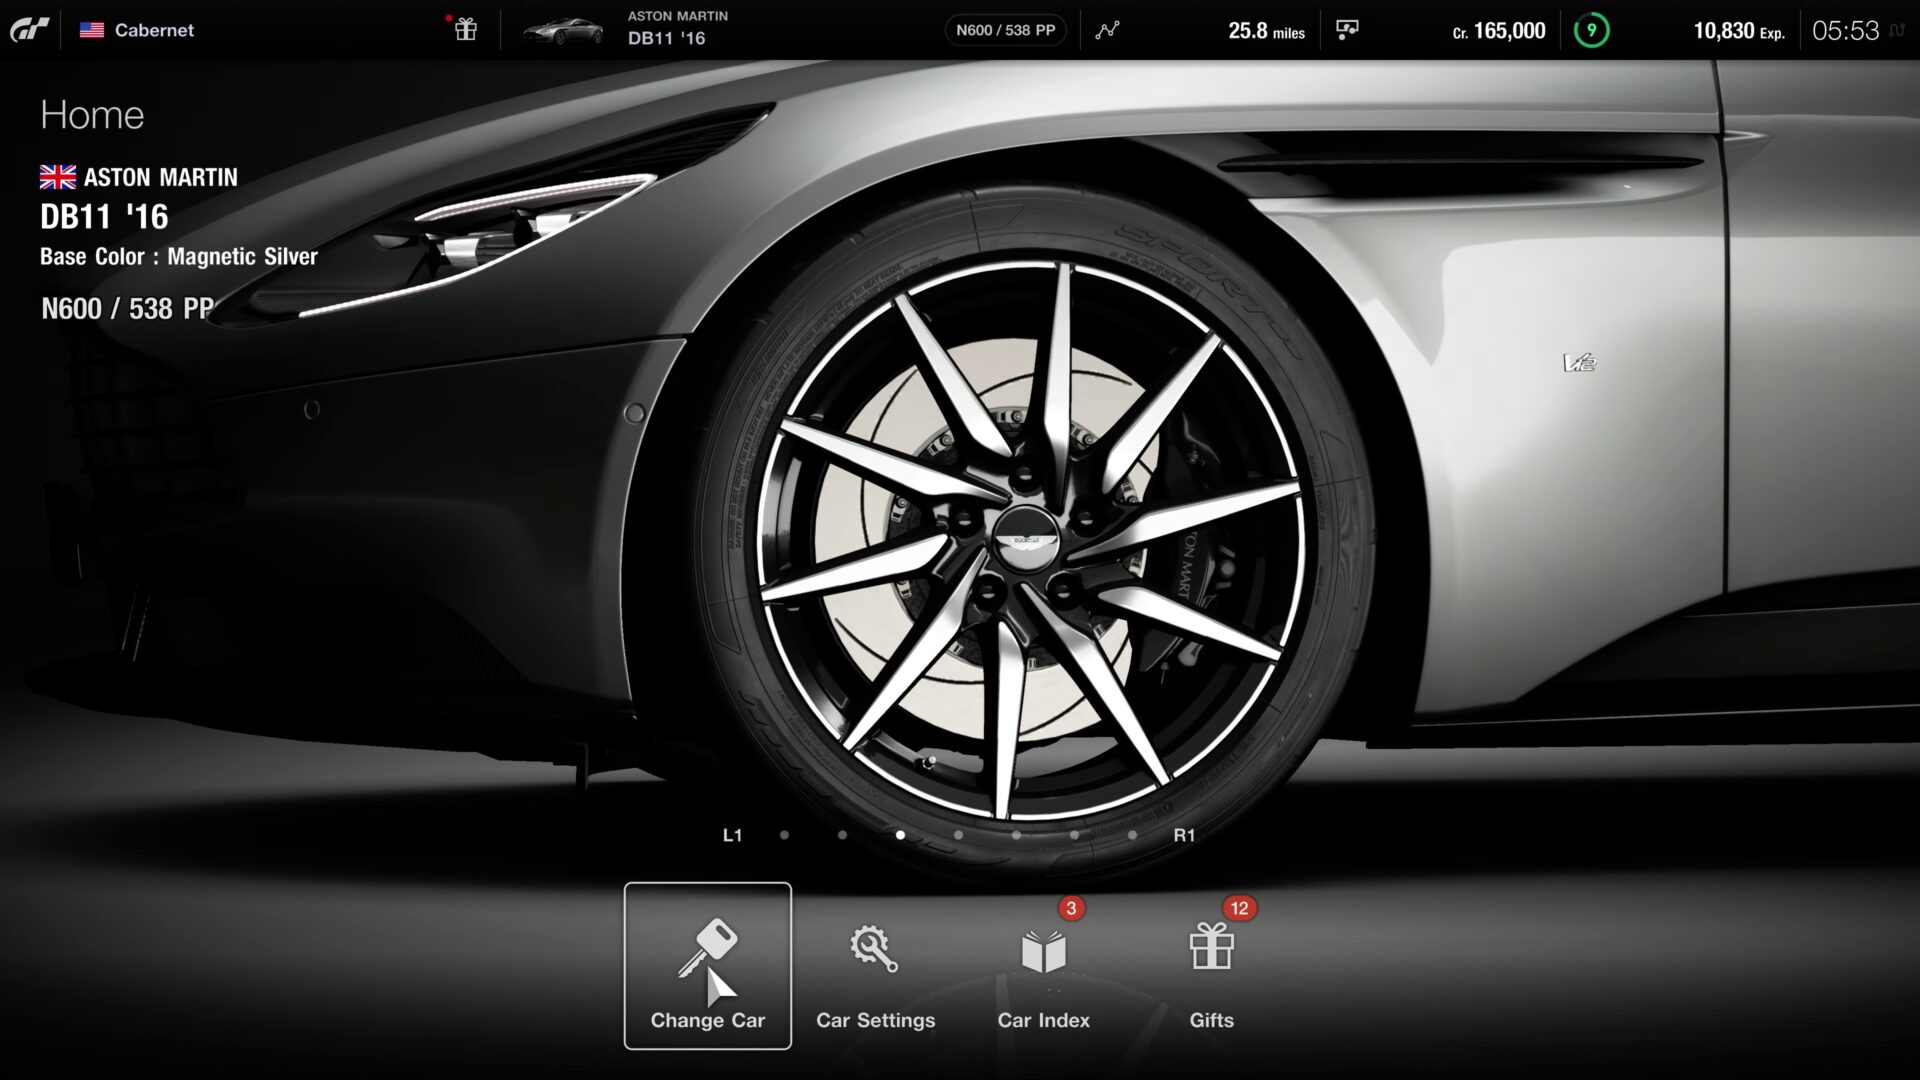This screenshot has height=1080, width=1920.
Task: Click the 10,830 Exp. points display
Action: click(x=1738, y=31)
